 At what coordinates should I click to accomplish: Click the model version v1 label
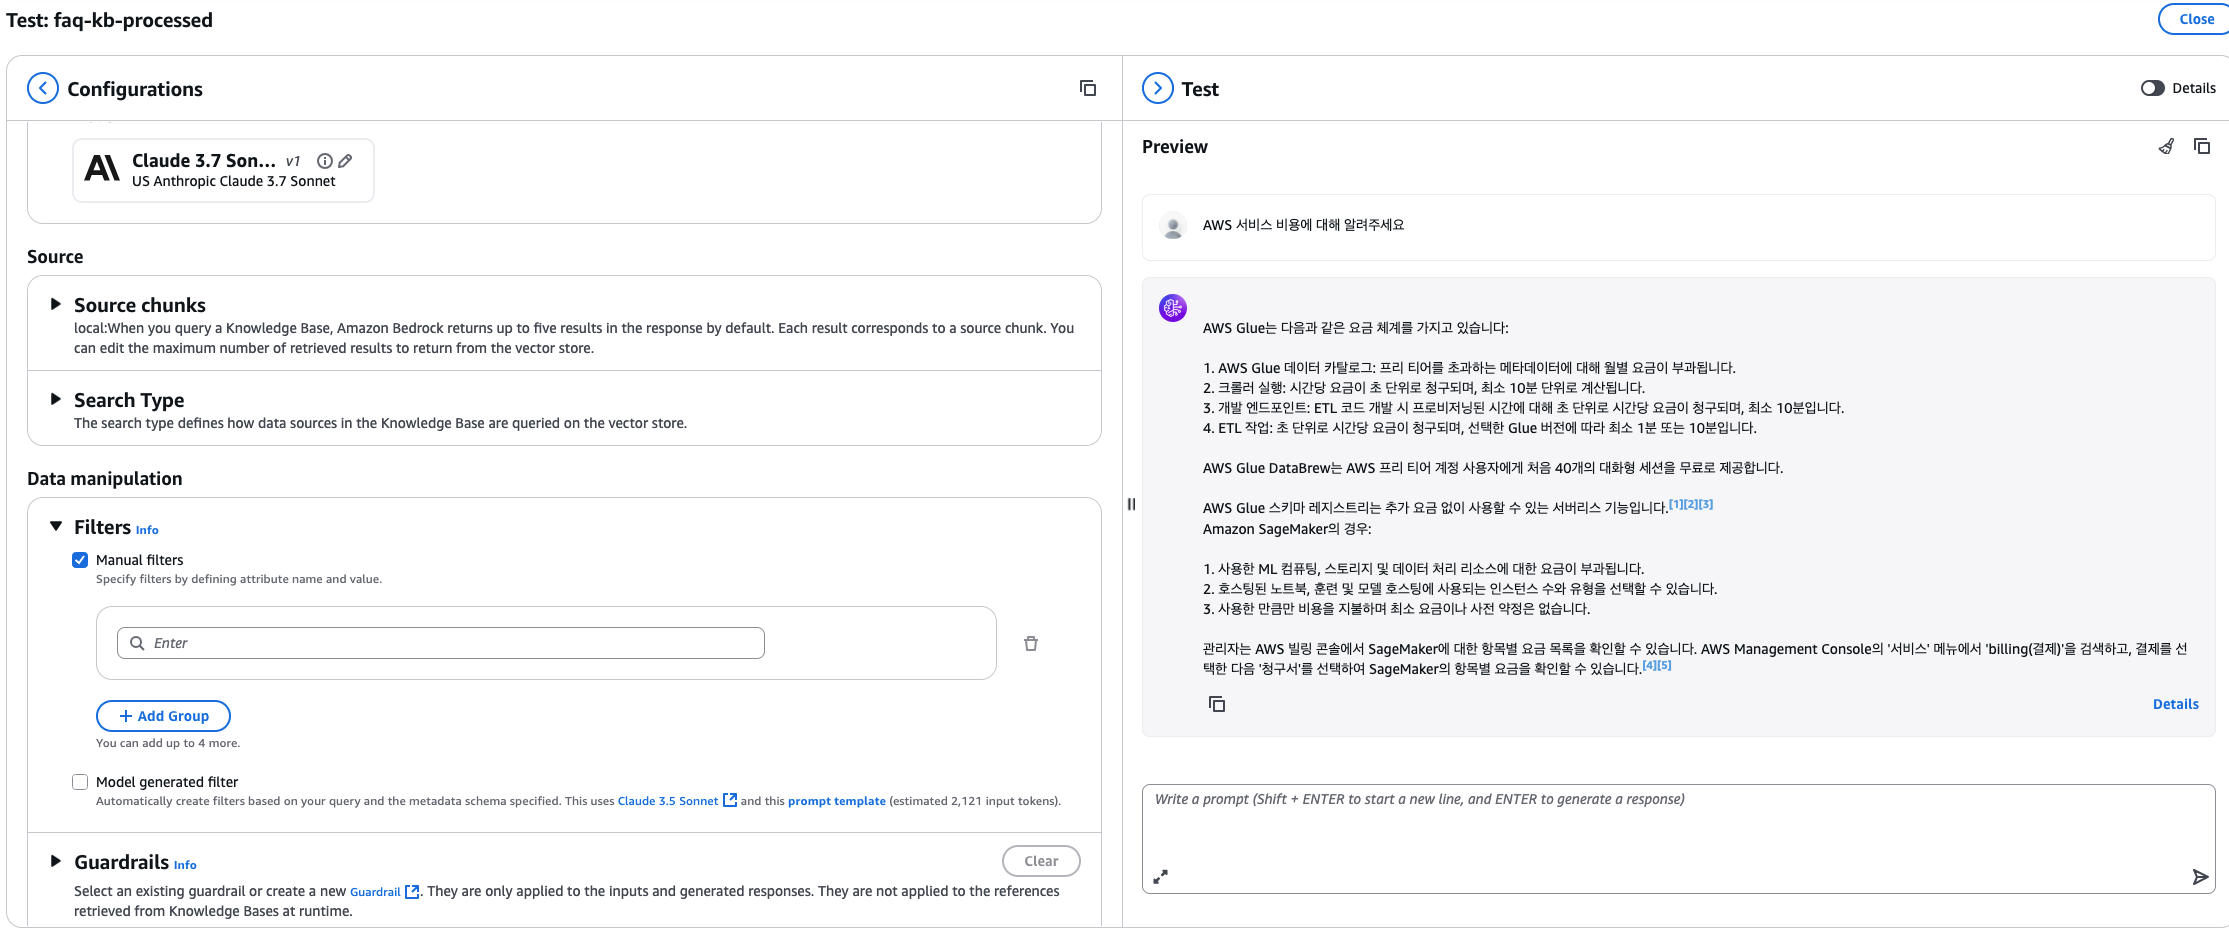[x=293, y=161]
